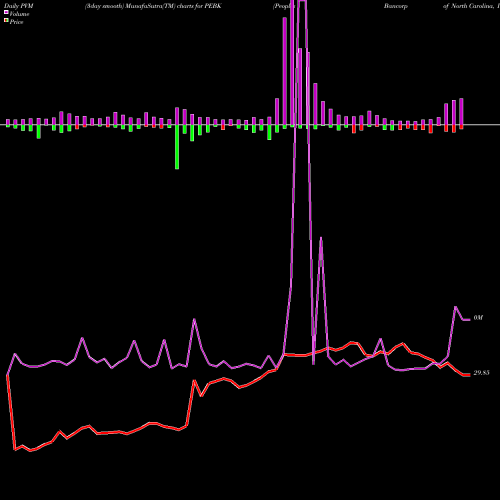Click 'of North Carolina' header text
The image size is (500, 500).
pyautogui.click(x=468, y=6)
